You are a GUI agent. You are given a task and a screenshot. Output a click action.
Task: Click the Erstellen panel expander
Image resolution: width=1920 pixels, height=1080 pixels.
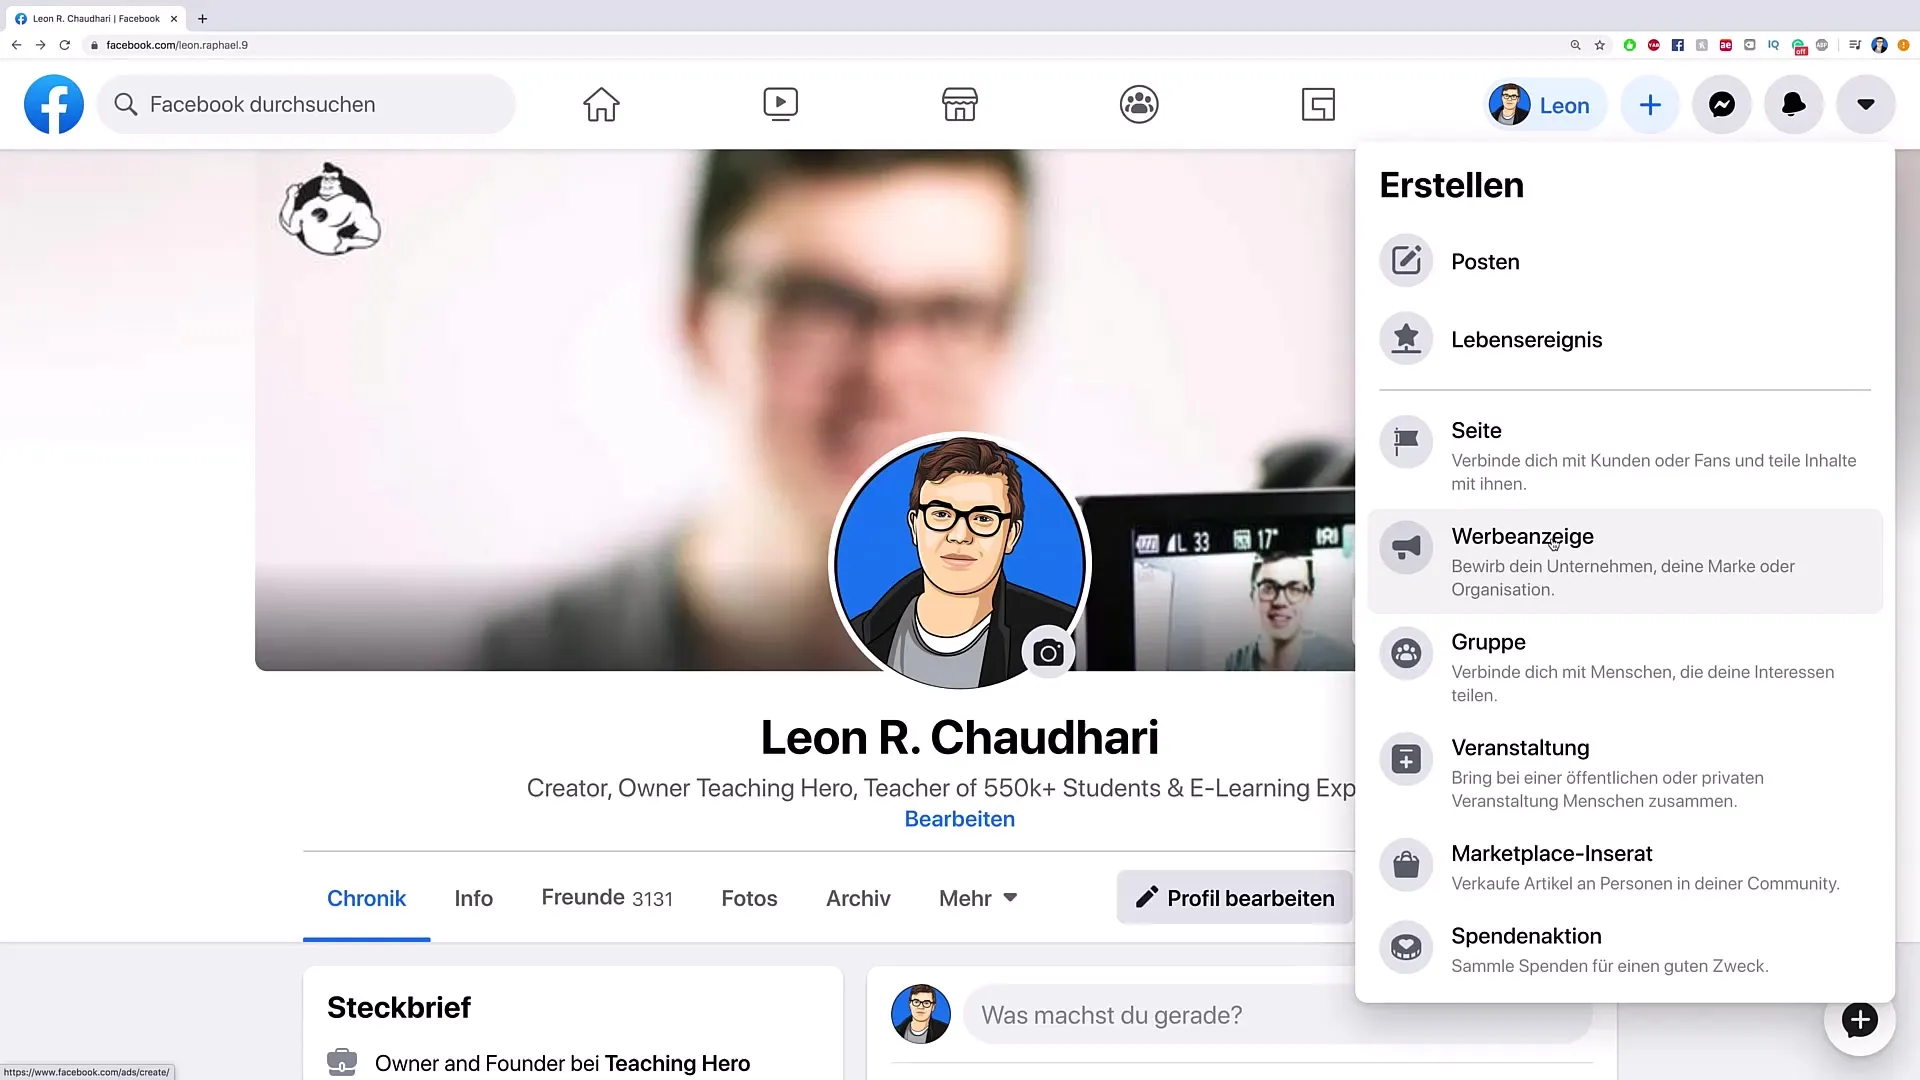(x=1648, y=104)
